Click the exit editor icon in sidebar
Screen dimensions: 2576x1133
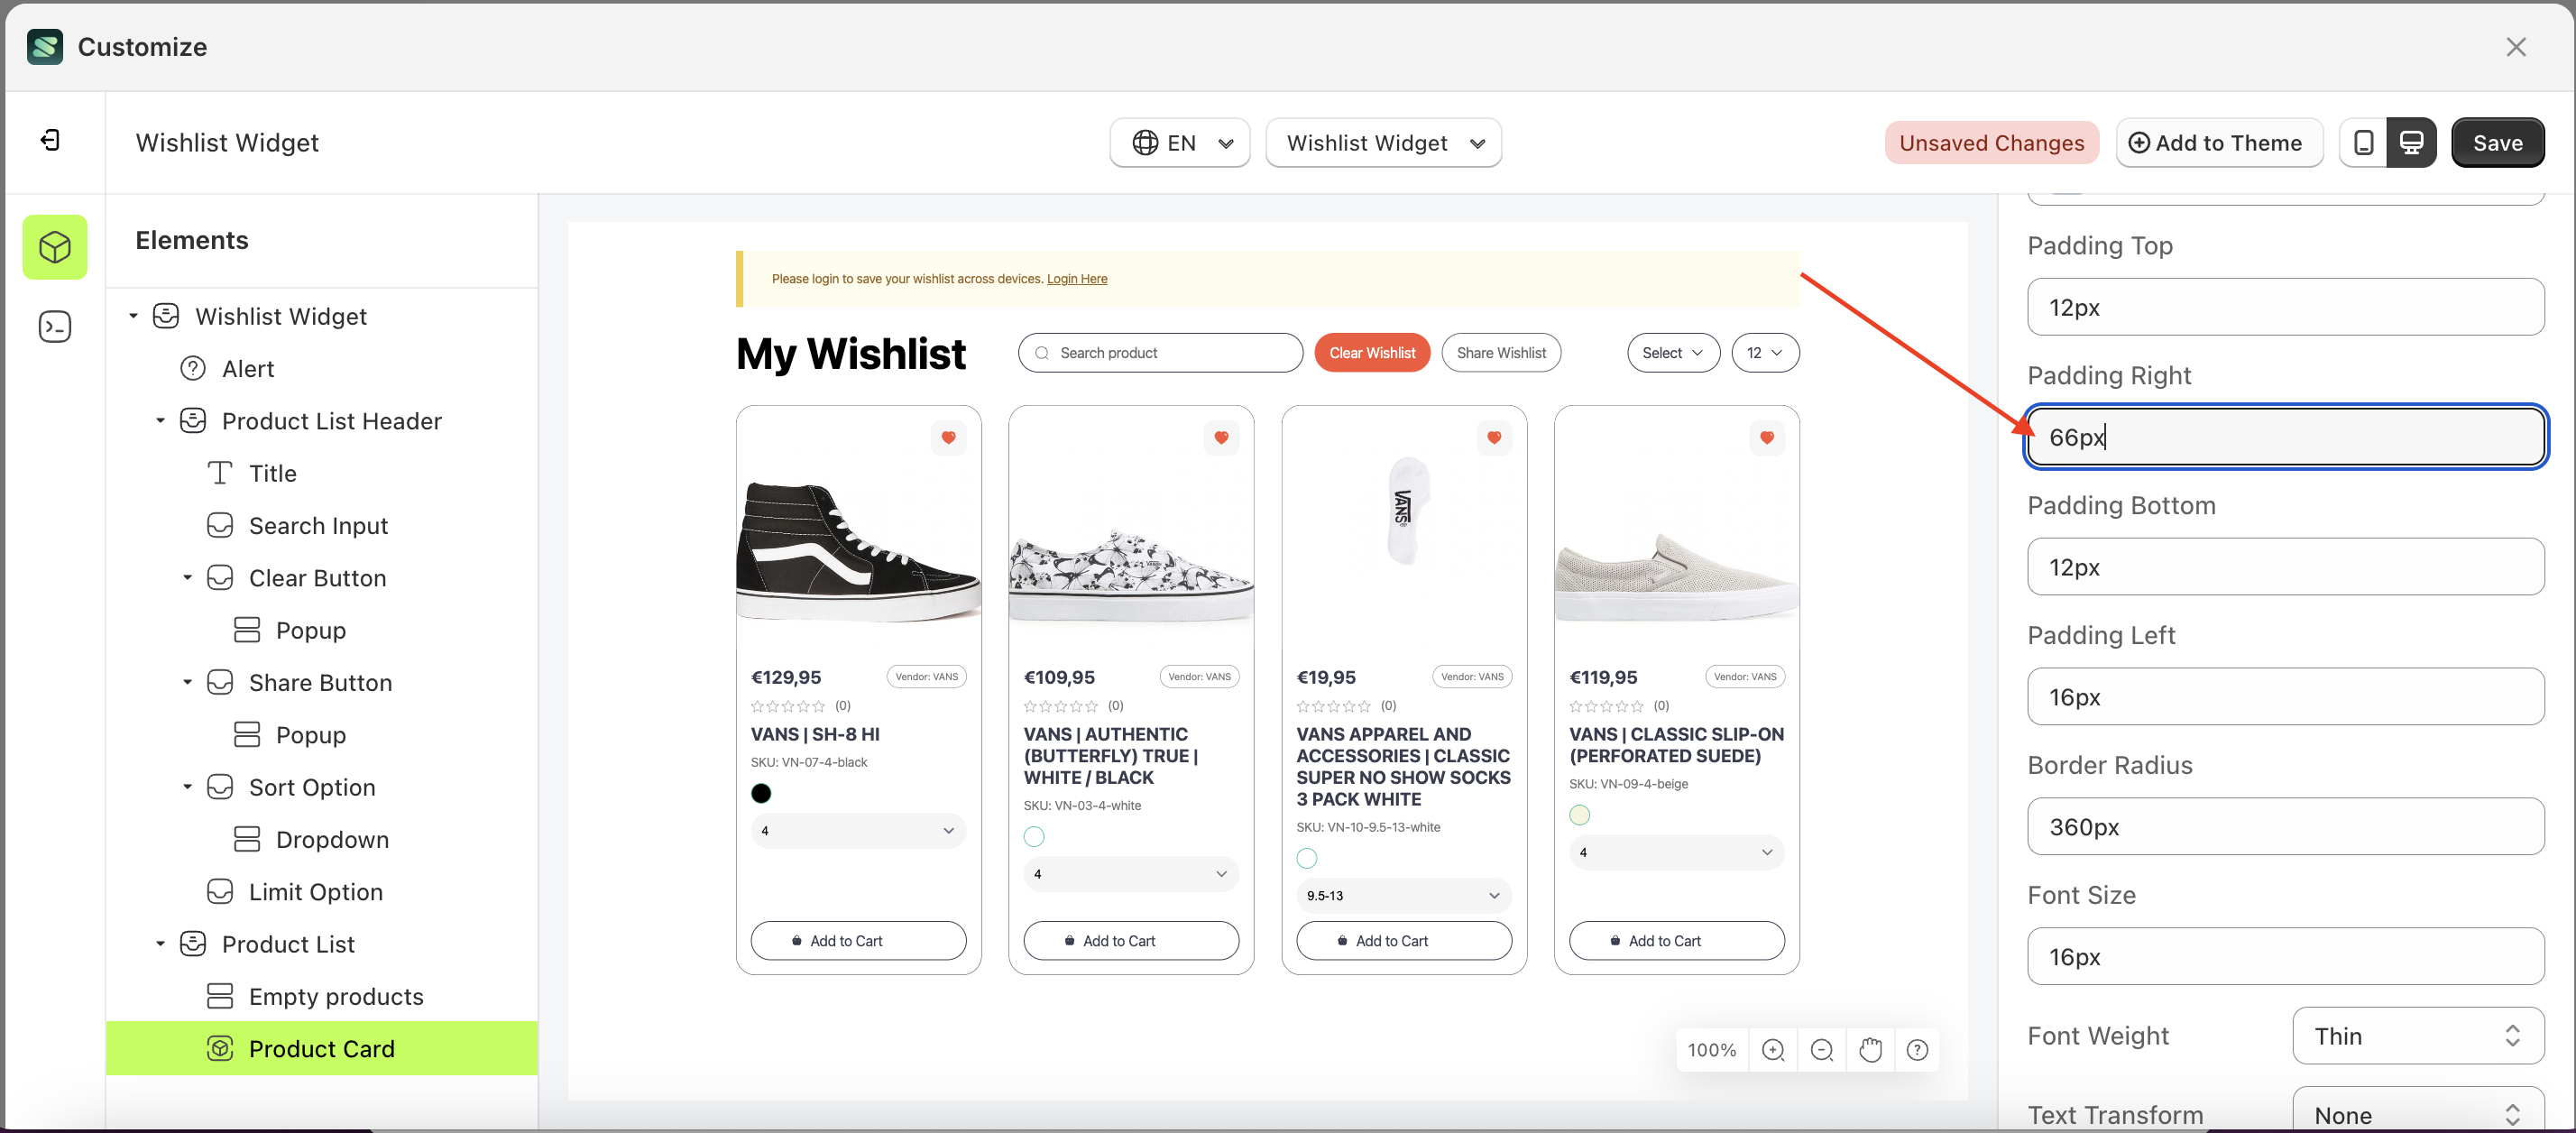(x=50, y=140)
